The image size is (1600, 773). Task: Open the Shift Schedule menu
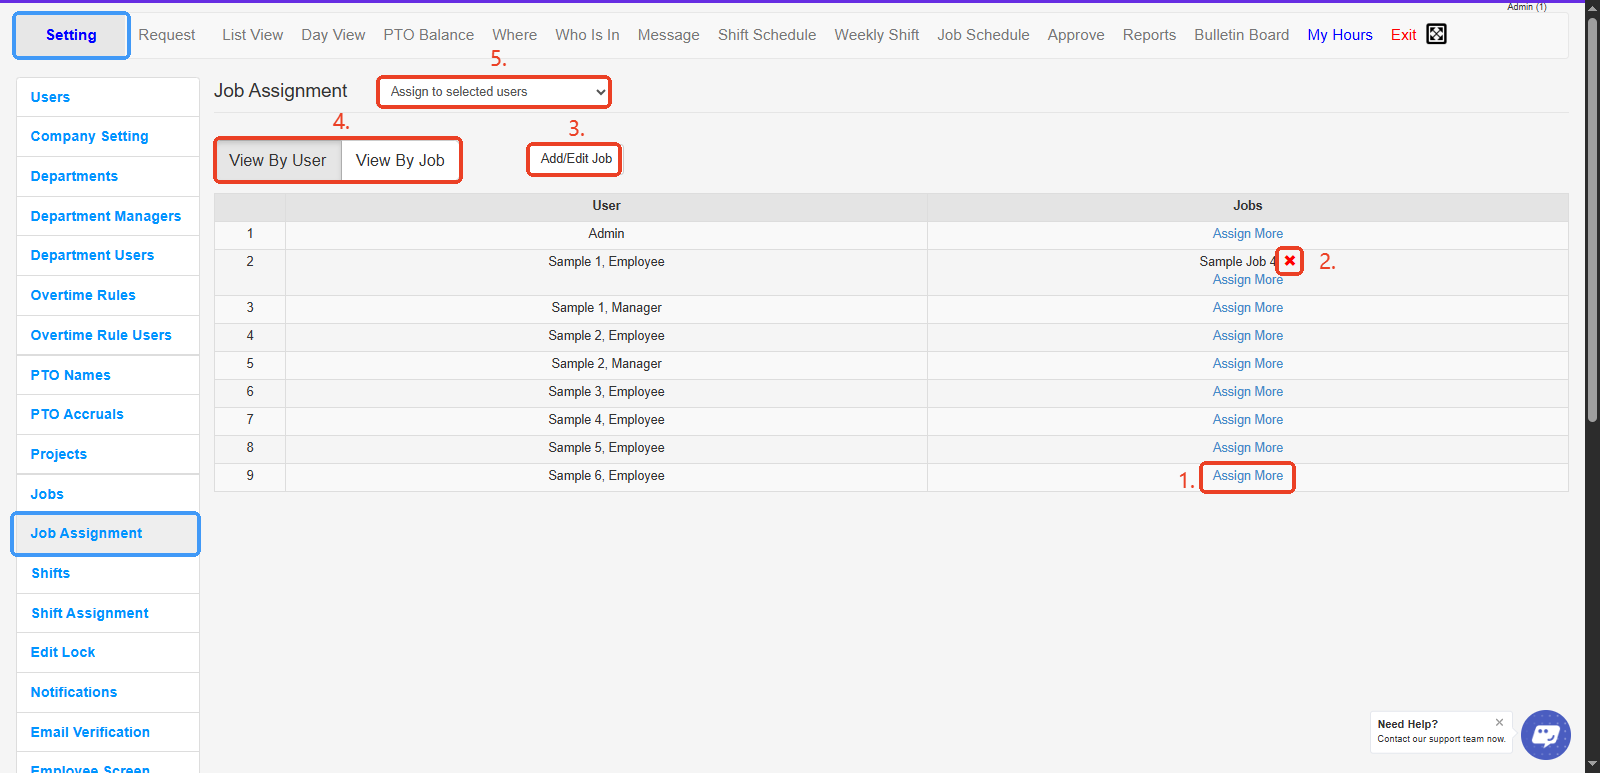coord(766,35)
